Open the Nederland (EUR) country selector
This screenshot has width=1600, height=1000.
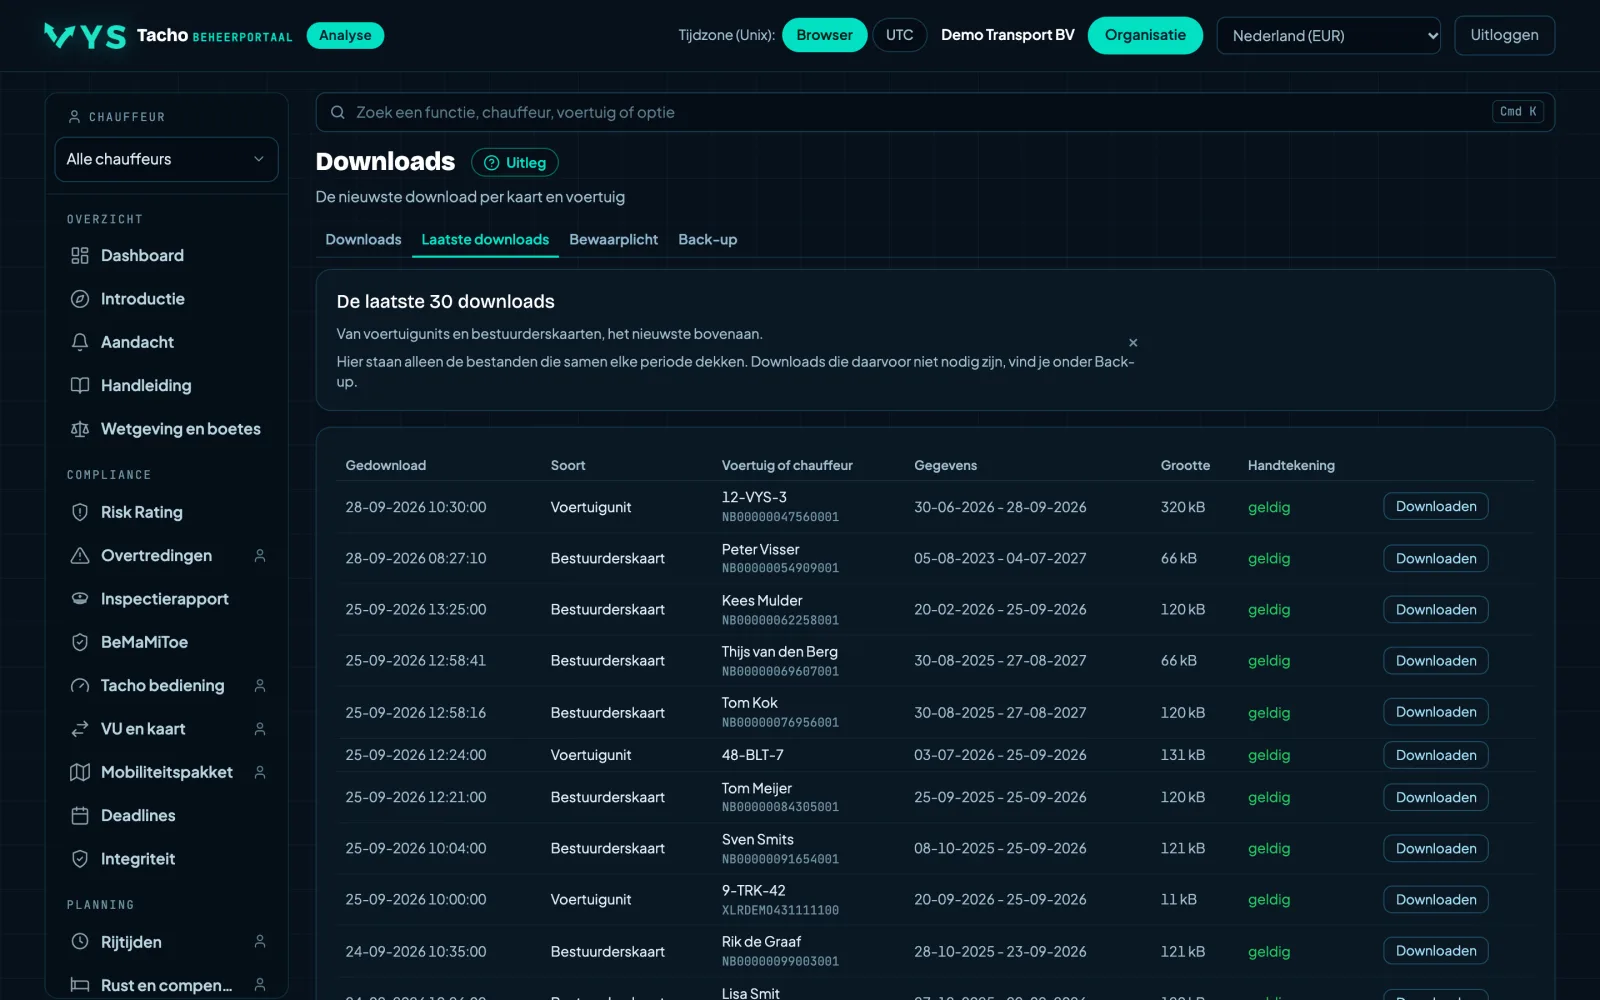(1328, 36)
